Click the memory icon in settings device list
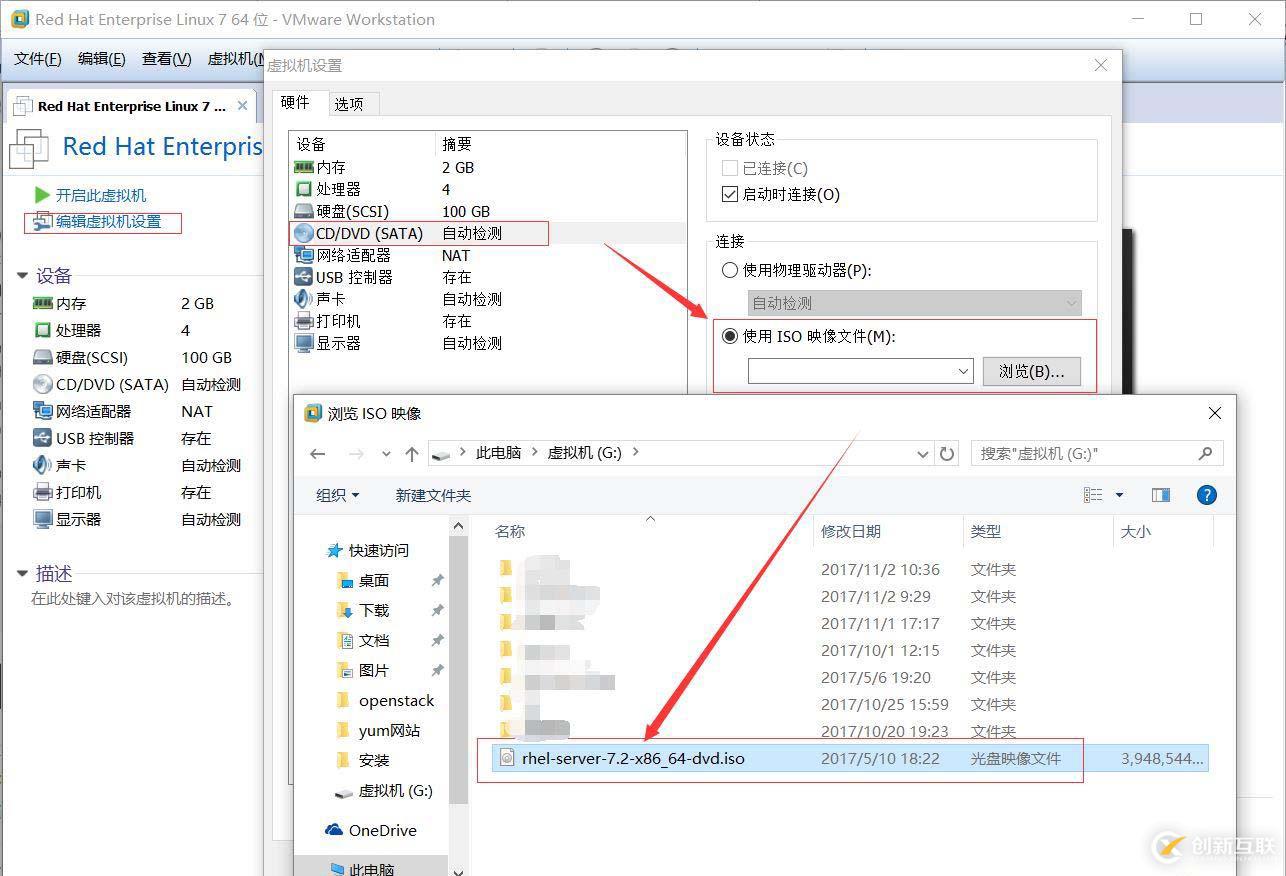Viewport: 1286px width, 876px height. (x=304, y=168)
